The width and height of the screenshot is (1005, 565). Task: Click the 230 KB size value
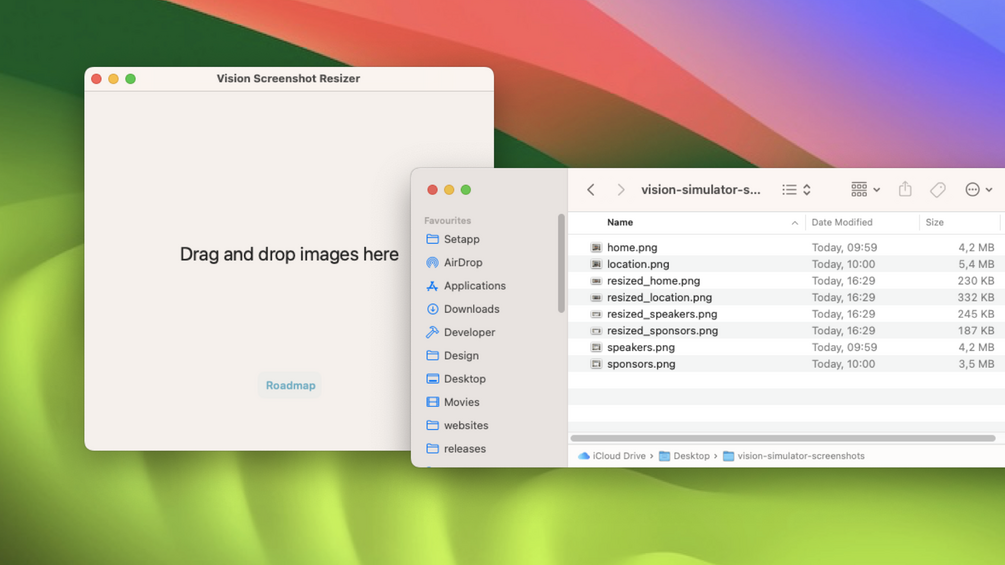976,281
